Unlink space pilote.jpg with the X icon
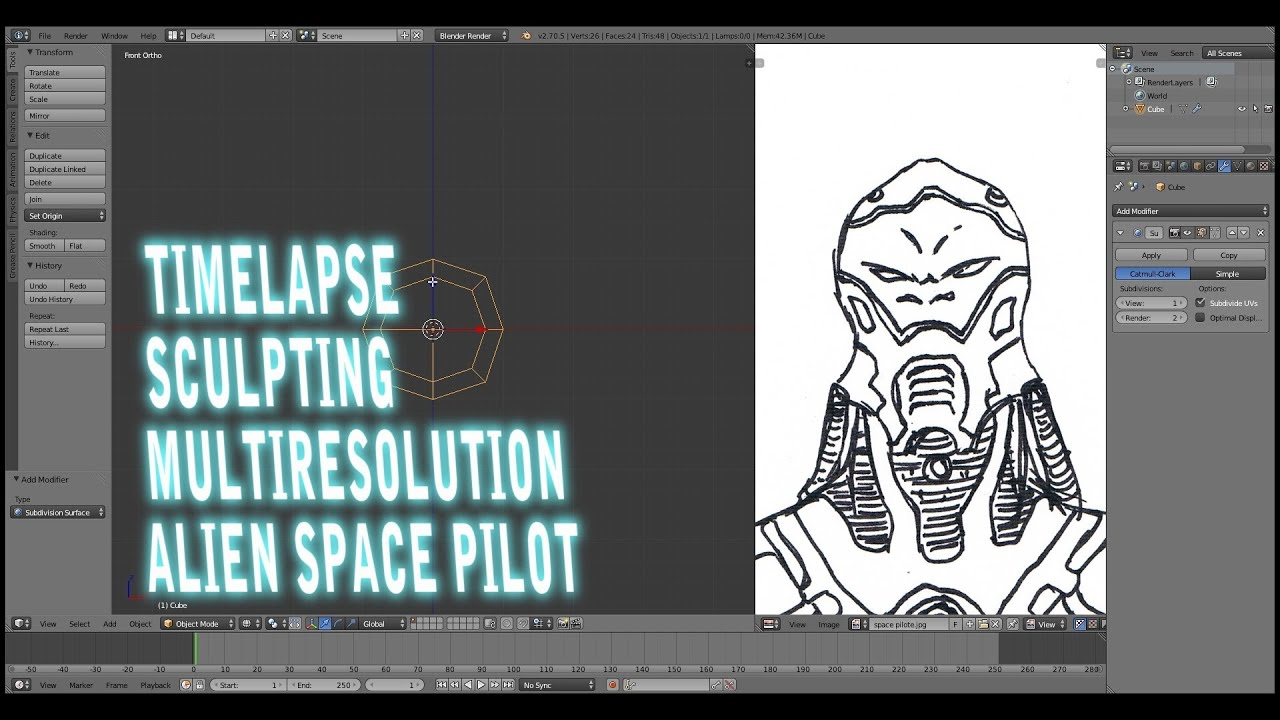1280x720 pixels. point(997,624)
